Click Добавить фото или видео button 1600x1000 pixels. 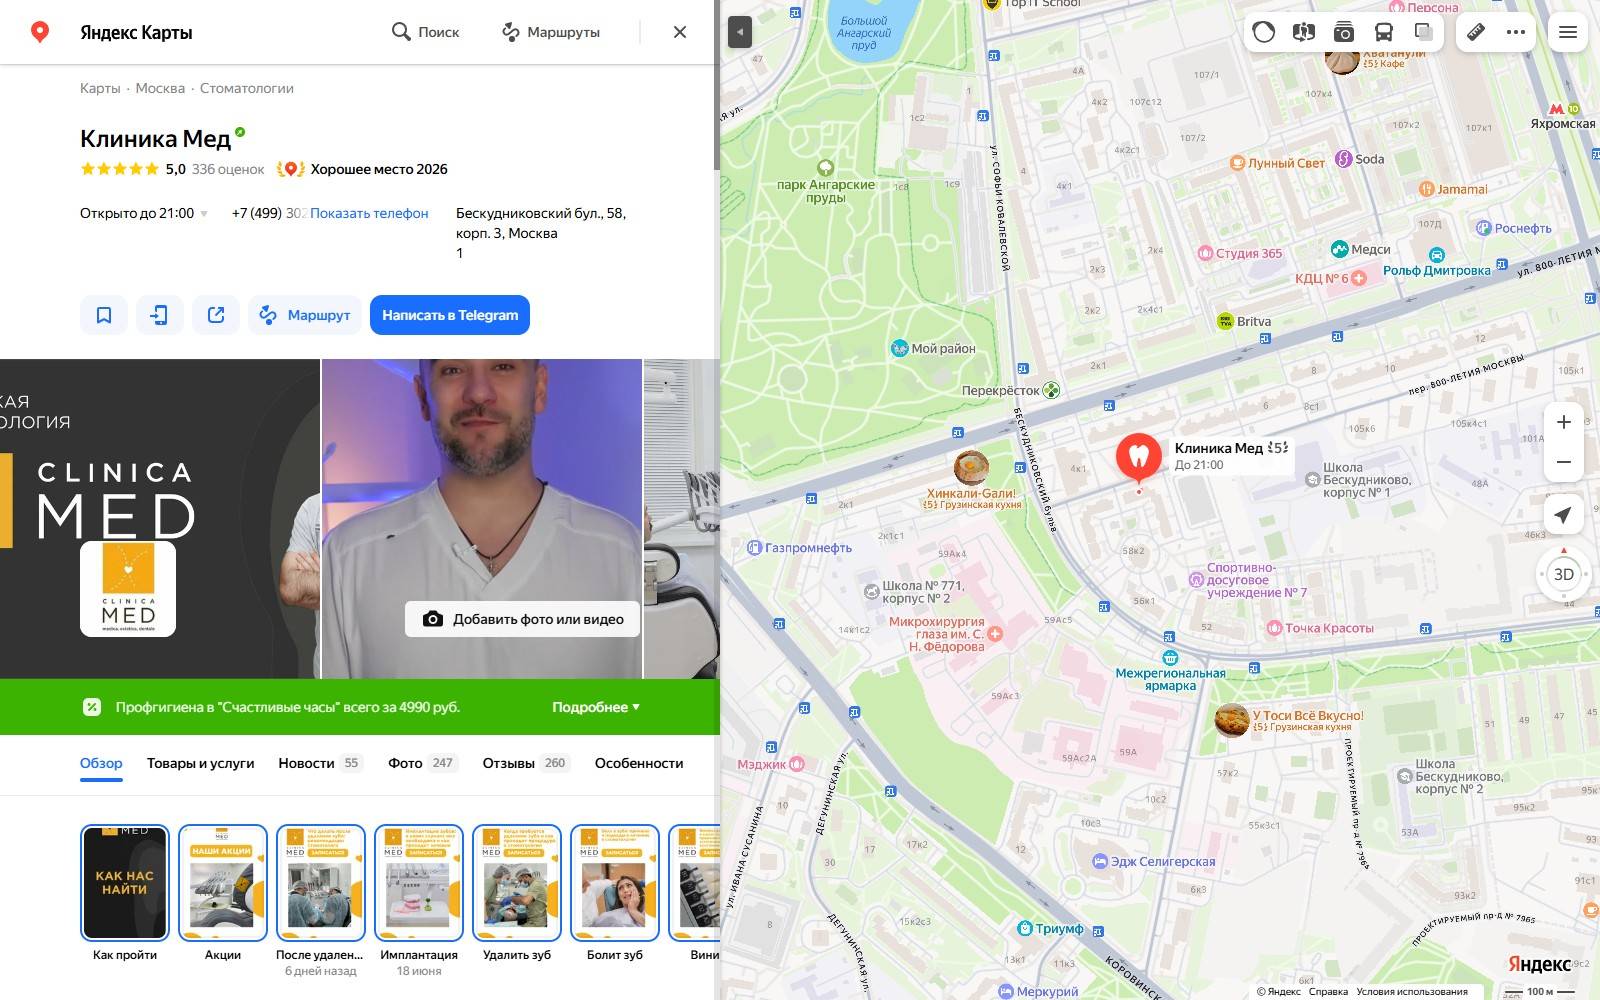pos(523,619)
